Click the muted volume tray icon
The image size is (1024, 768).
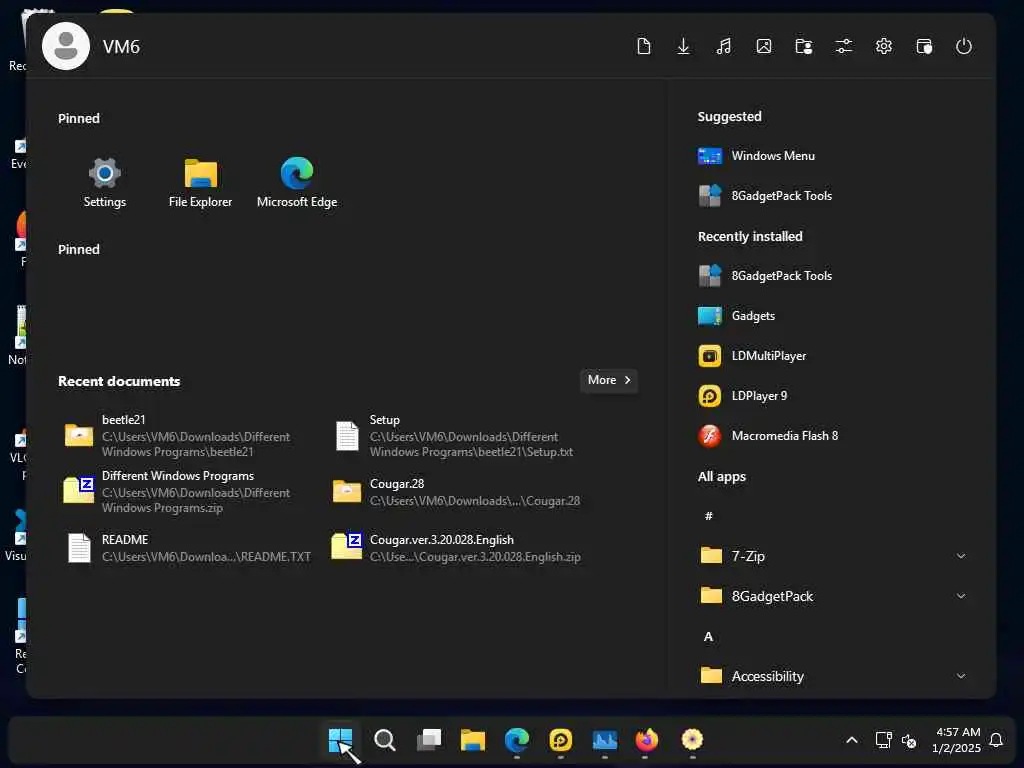[x=908, y=741]
